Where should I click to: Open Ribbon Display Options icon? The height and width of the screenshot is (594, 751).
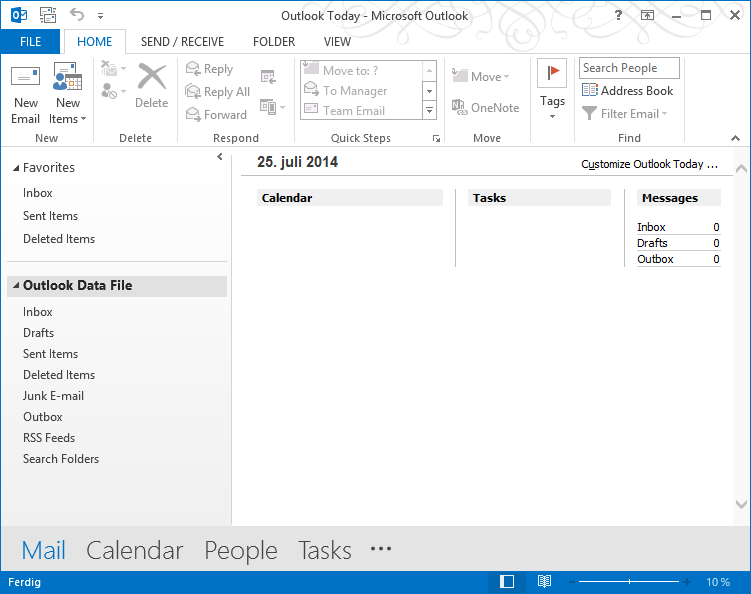647,15
